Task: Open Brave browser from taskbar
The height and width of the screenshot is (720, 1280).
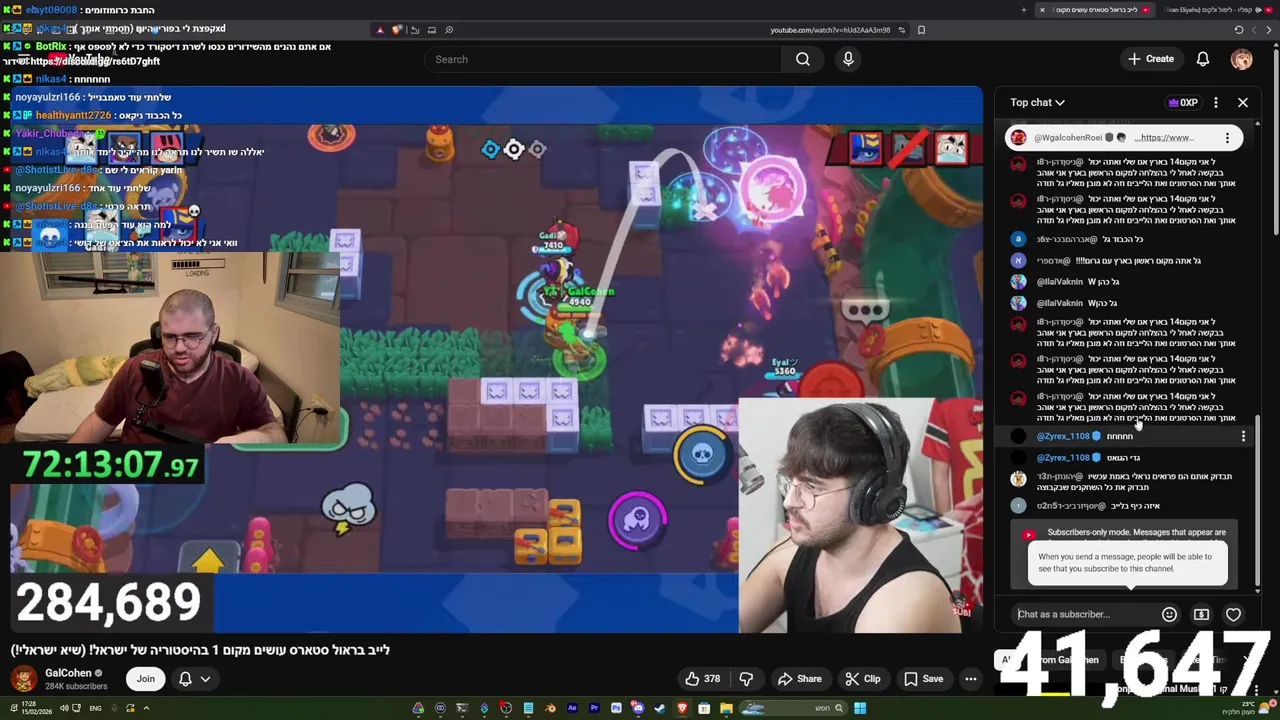Action: [682, 708]
